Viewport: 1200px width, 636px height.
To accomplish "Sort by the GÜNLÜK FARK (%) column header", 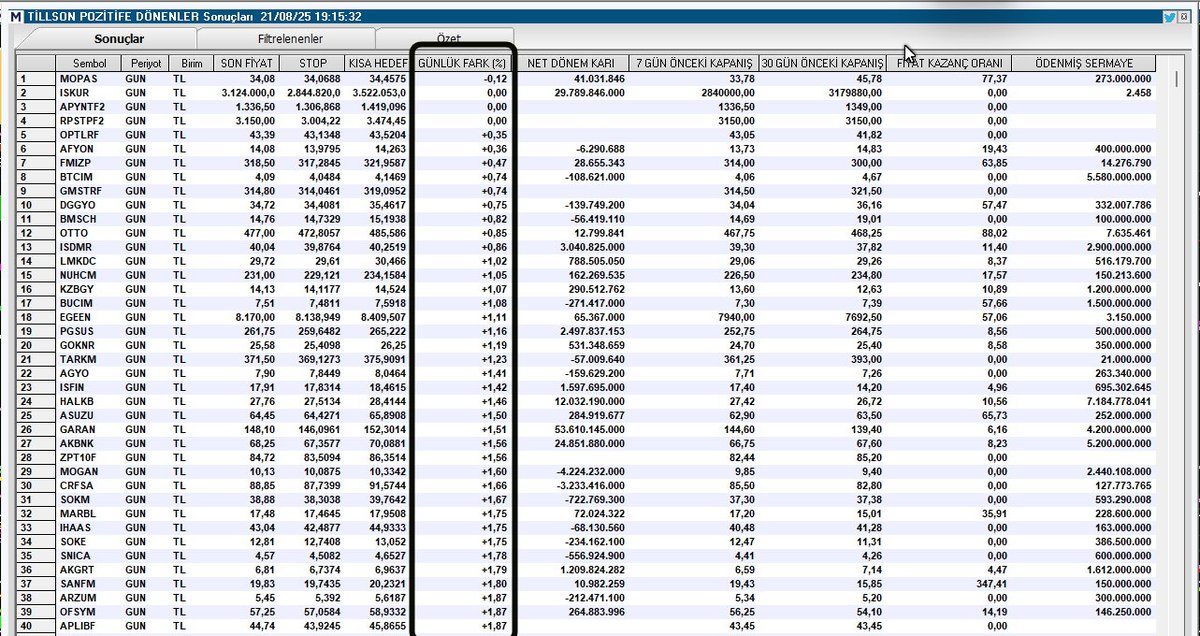I will [463, 61].
